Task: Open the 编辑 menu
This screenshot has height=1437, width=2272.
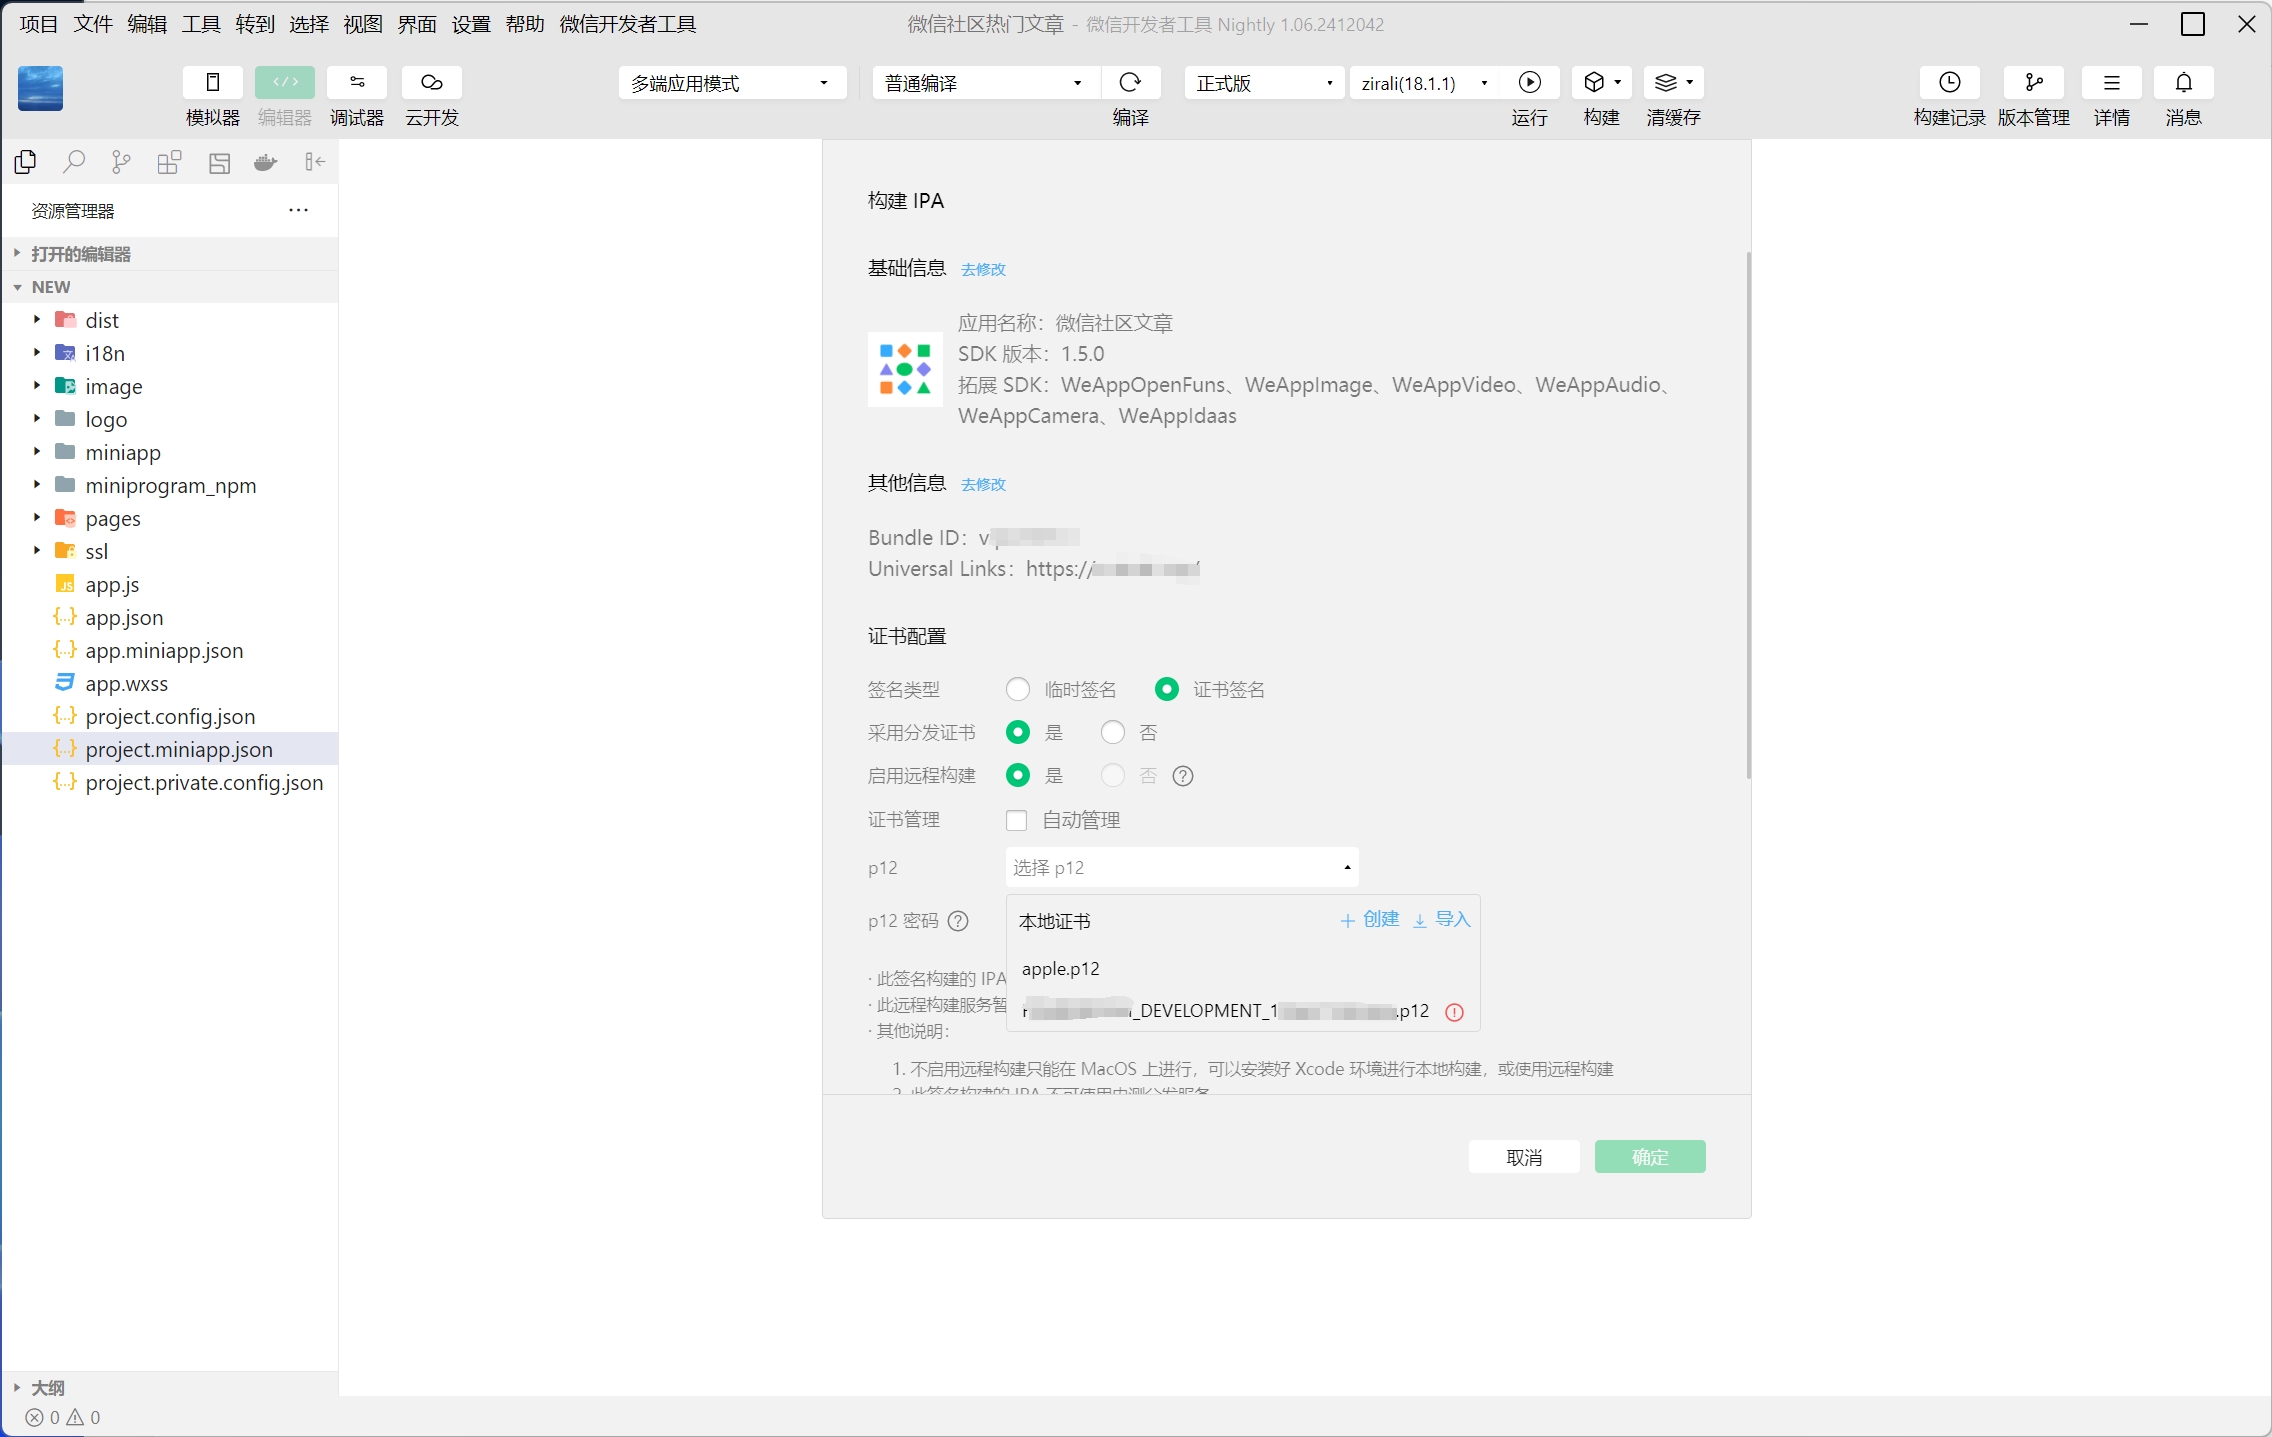Action: click(x=146, y=24)
